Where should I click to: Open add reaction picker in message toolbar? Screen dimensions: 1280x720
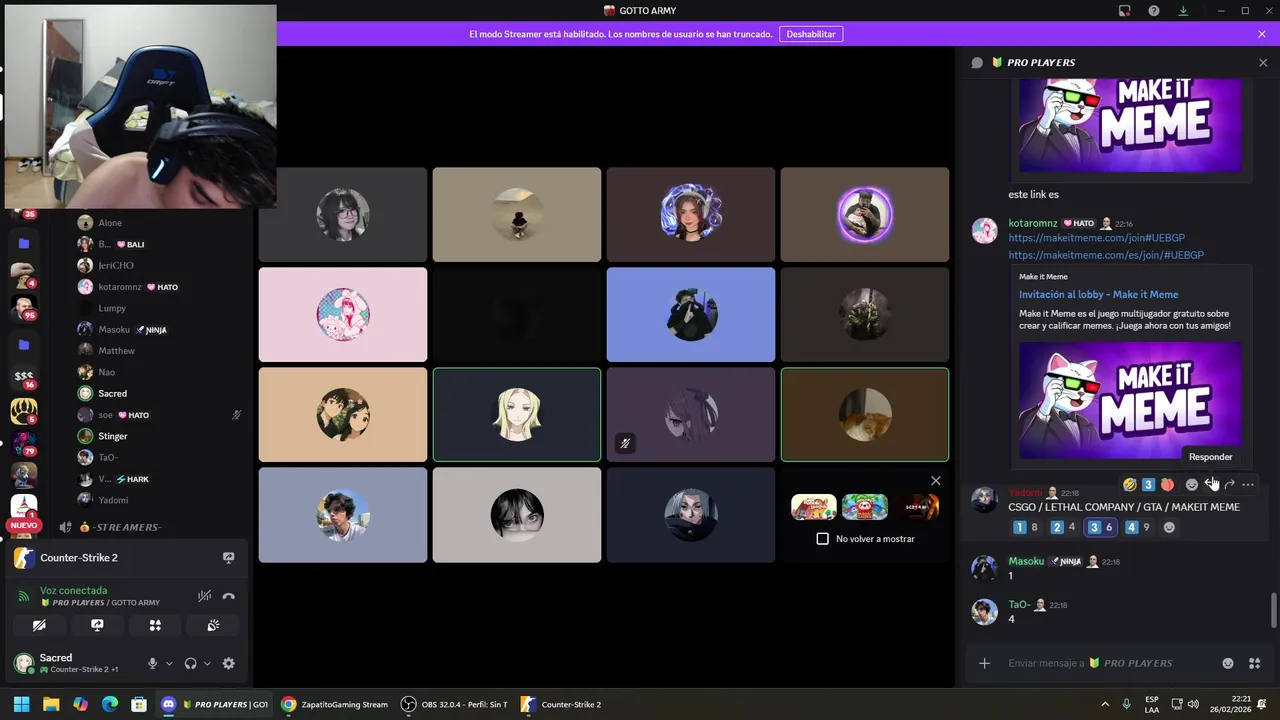[x=1191, y=484]
